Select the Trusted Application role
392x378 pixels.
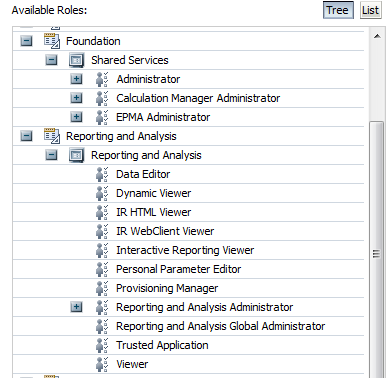pos(162,345)
